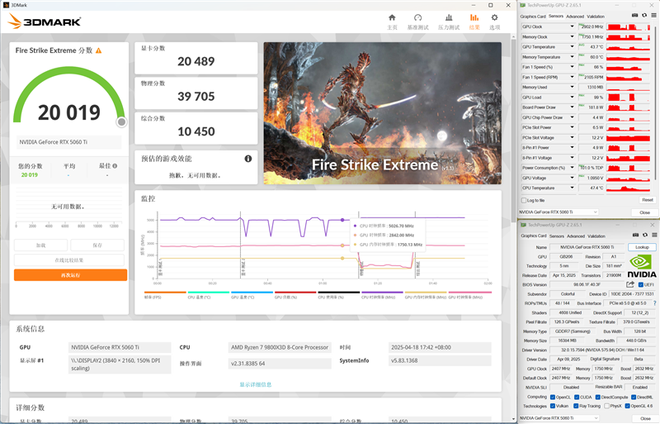Click the Fire Strike Extreme preview image
Image resolution: width=660 pixels, height=424 pixels.
[382, 113]
